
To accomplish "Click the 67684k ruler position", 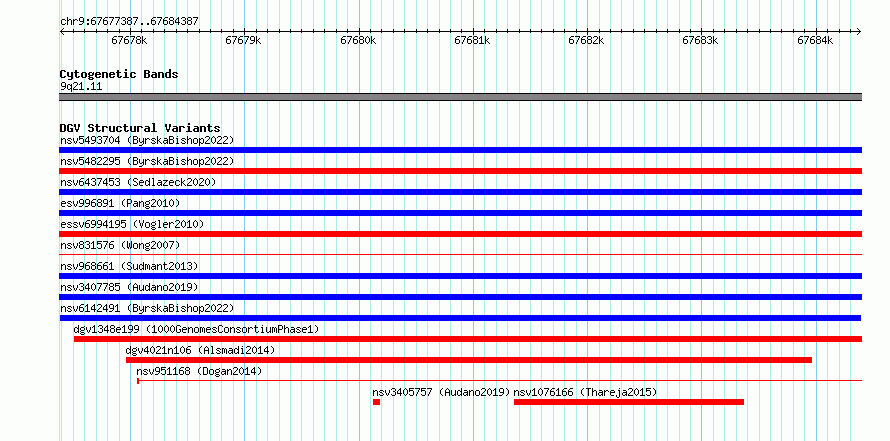I will point(816,40).
